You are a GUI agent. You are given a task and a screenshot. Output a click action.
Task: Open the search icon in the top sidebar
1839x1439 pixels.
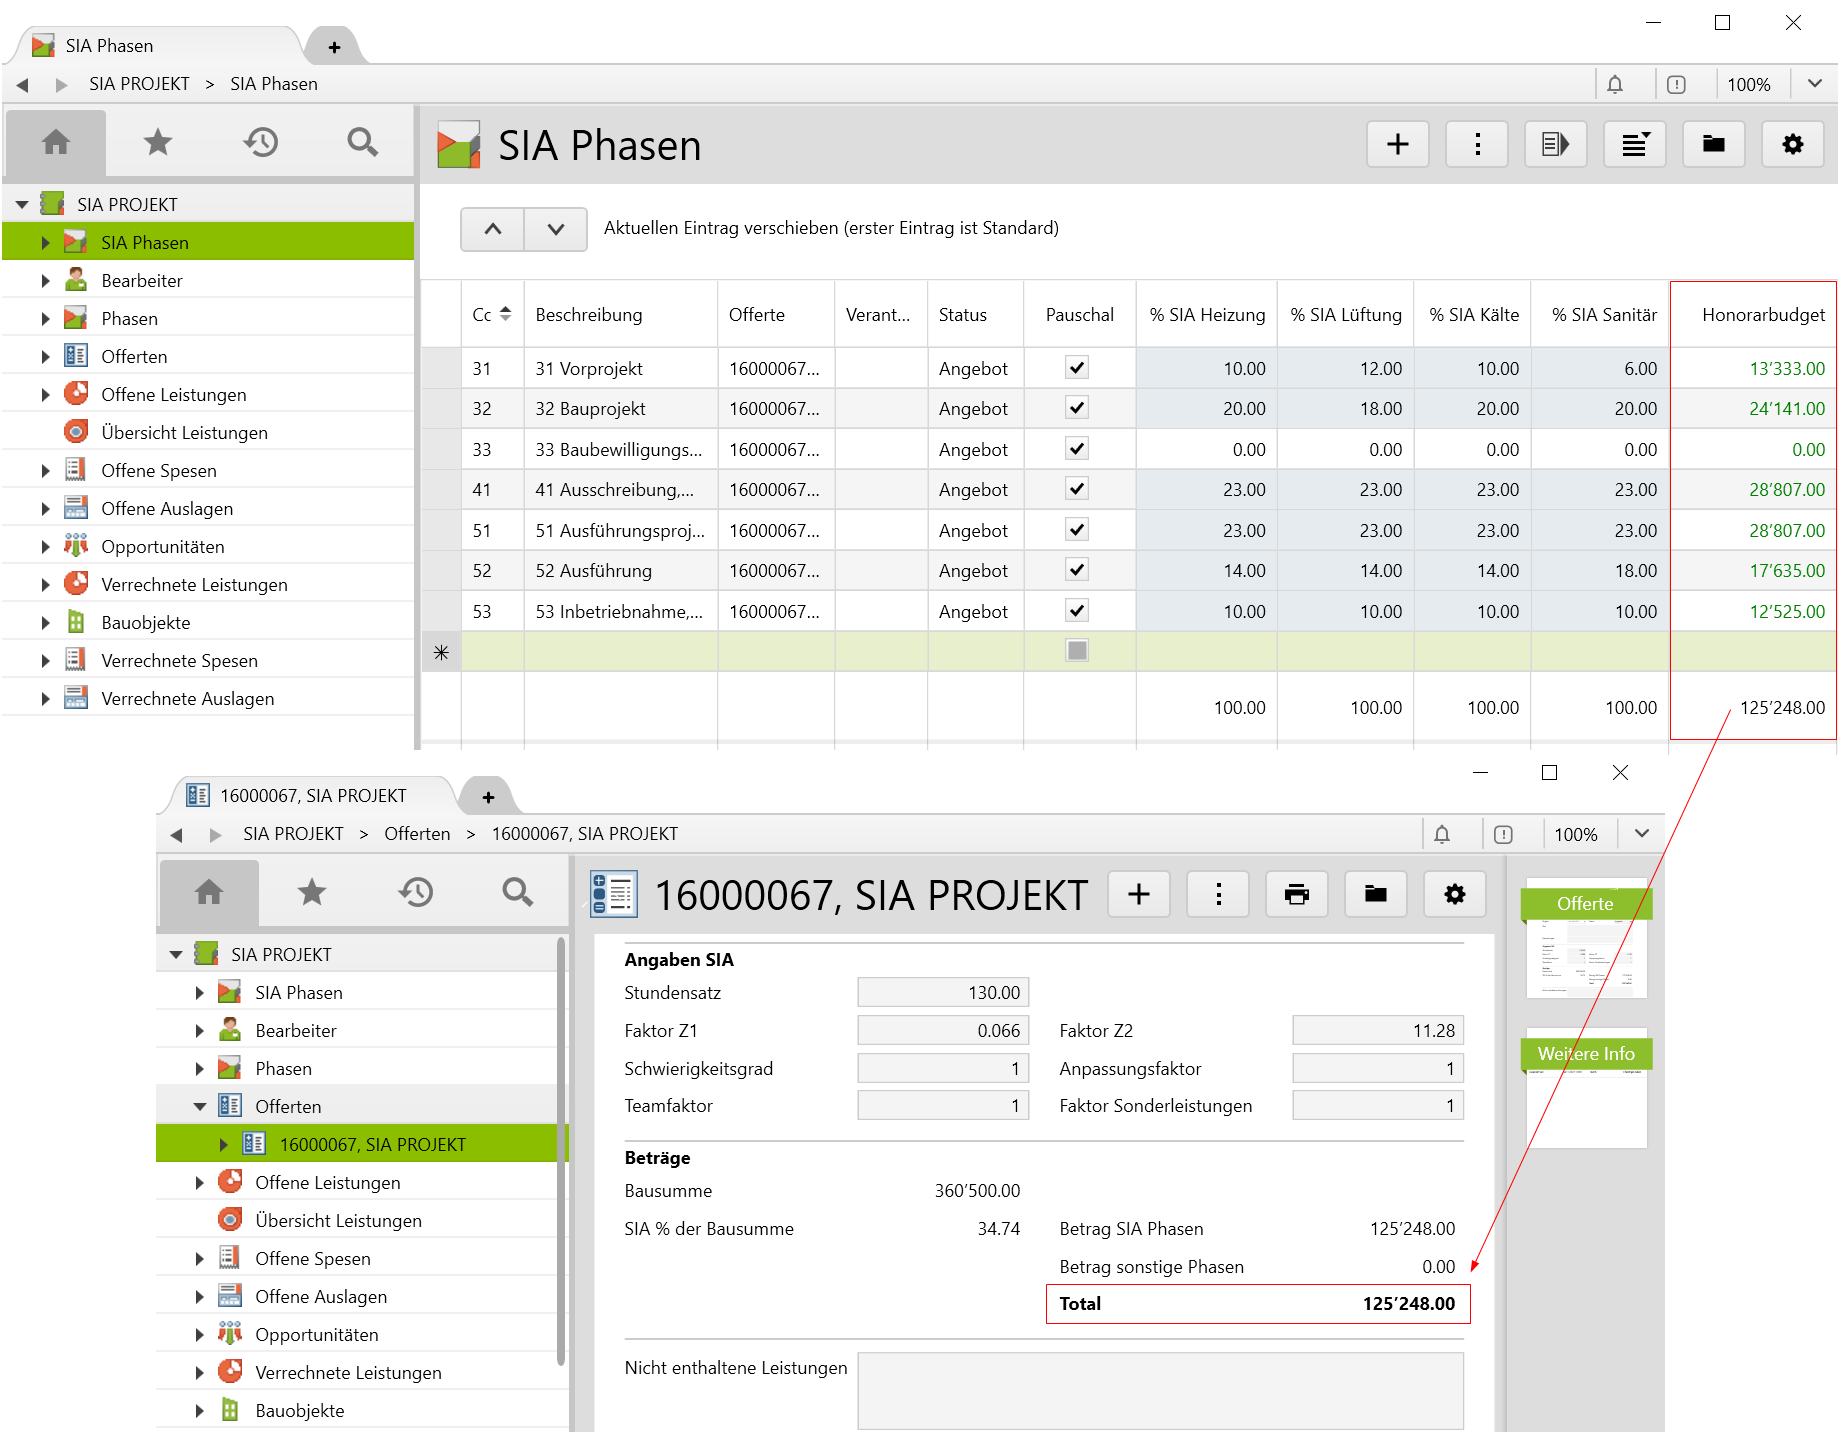pyautogui.click(x=362, y=143)
